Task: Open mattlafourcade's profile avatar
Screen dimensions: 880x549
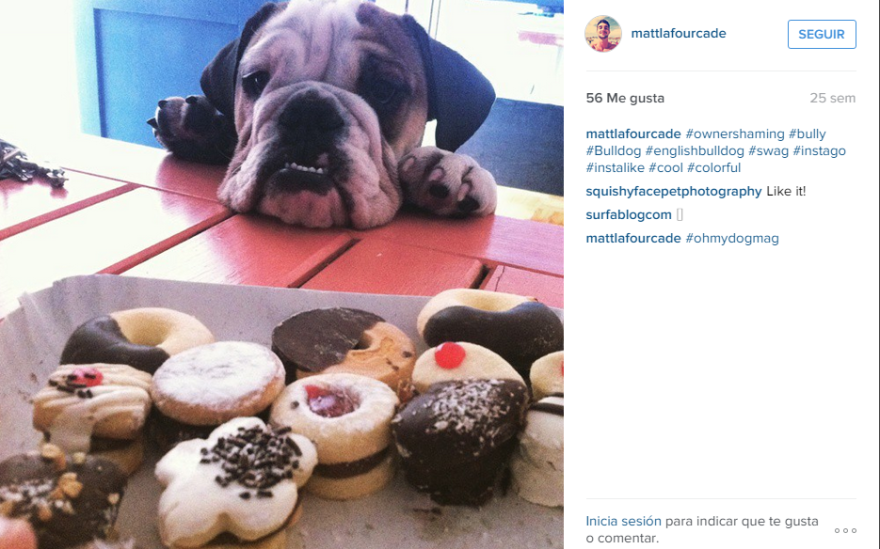Action: point(603,34)
